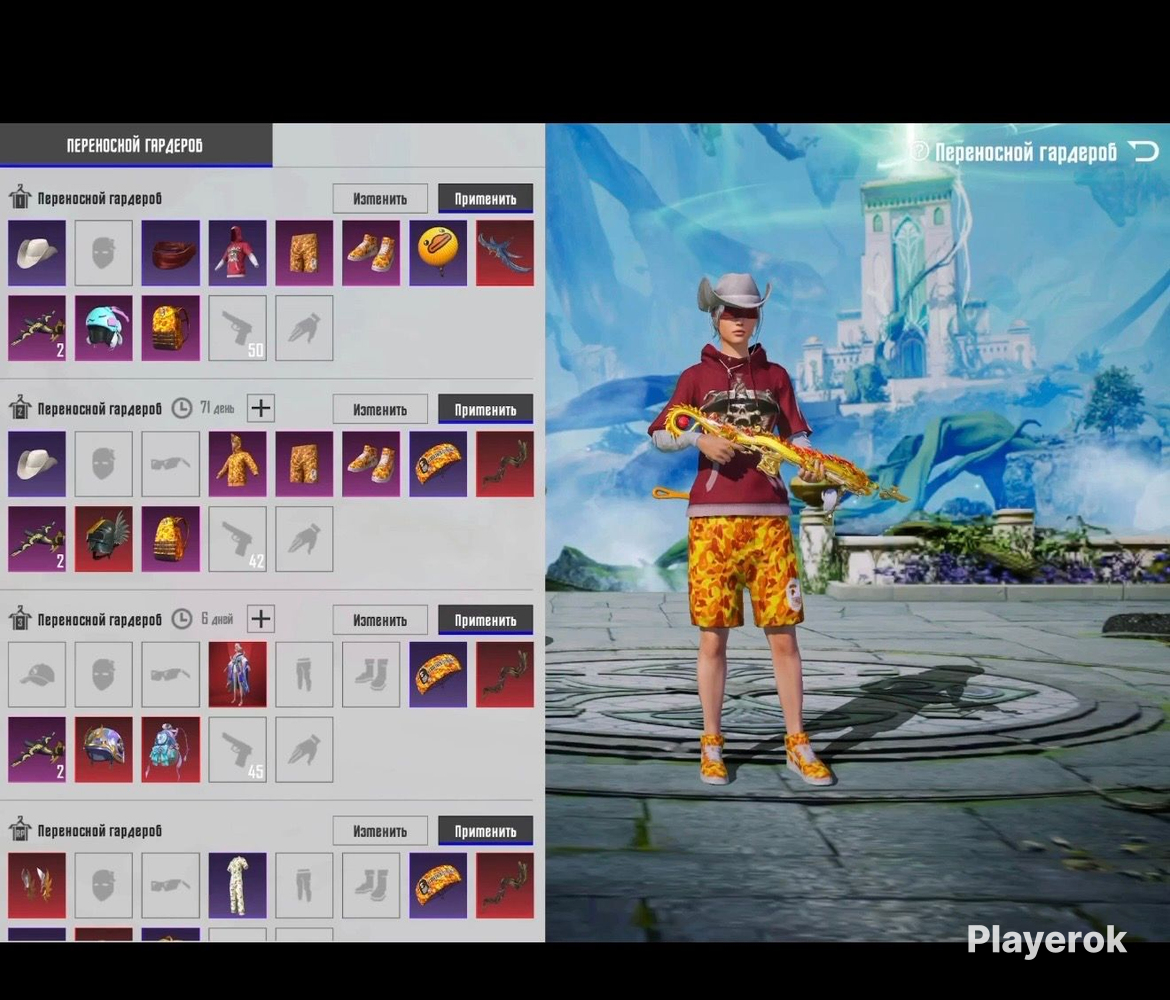
Task: Click Изменить for wardrobe 1
Action: 380,199
